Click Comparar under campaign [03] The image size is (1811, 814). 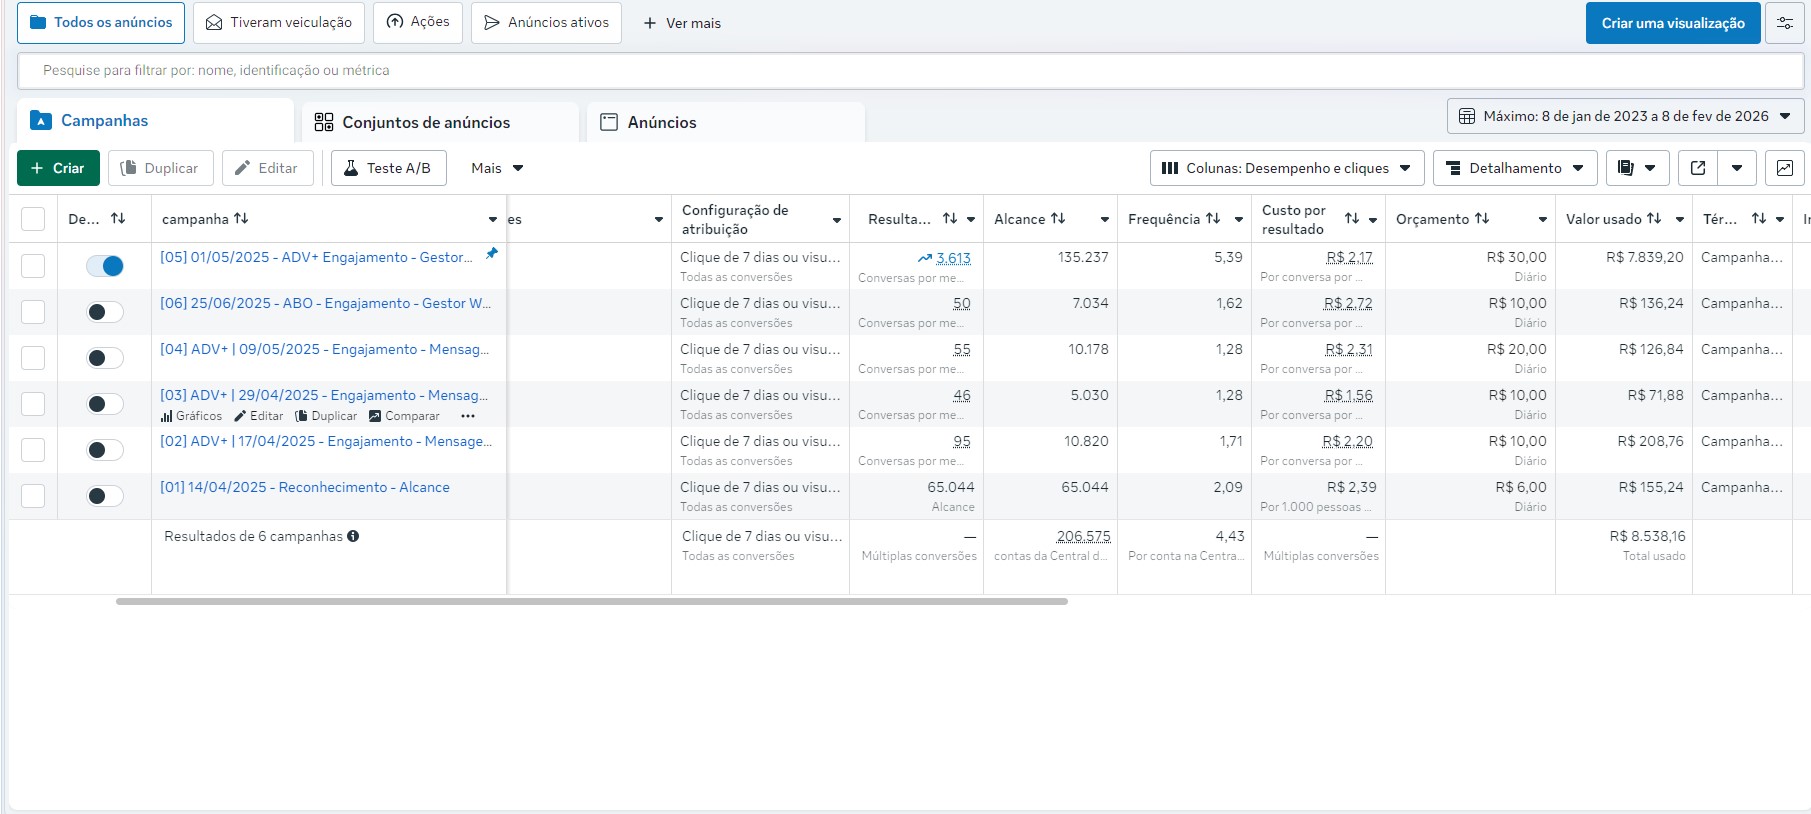coord(404,416)
